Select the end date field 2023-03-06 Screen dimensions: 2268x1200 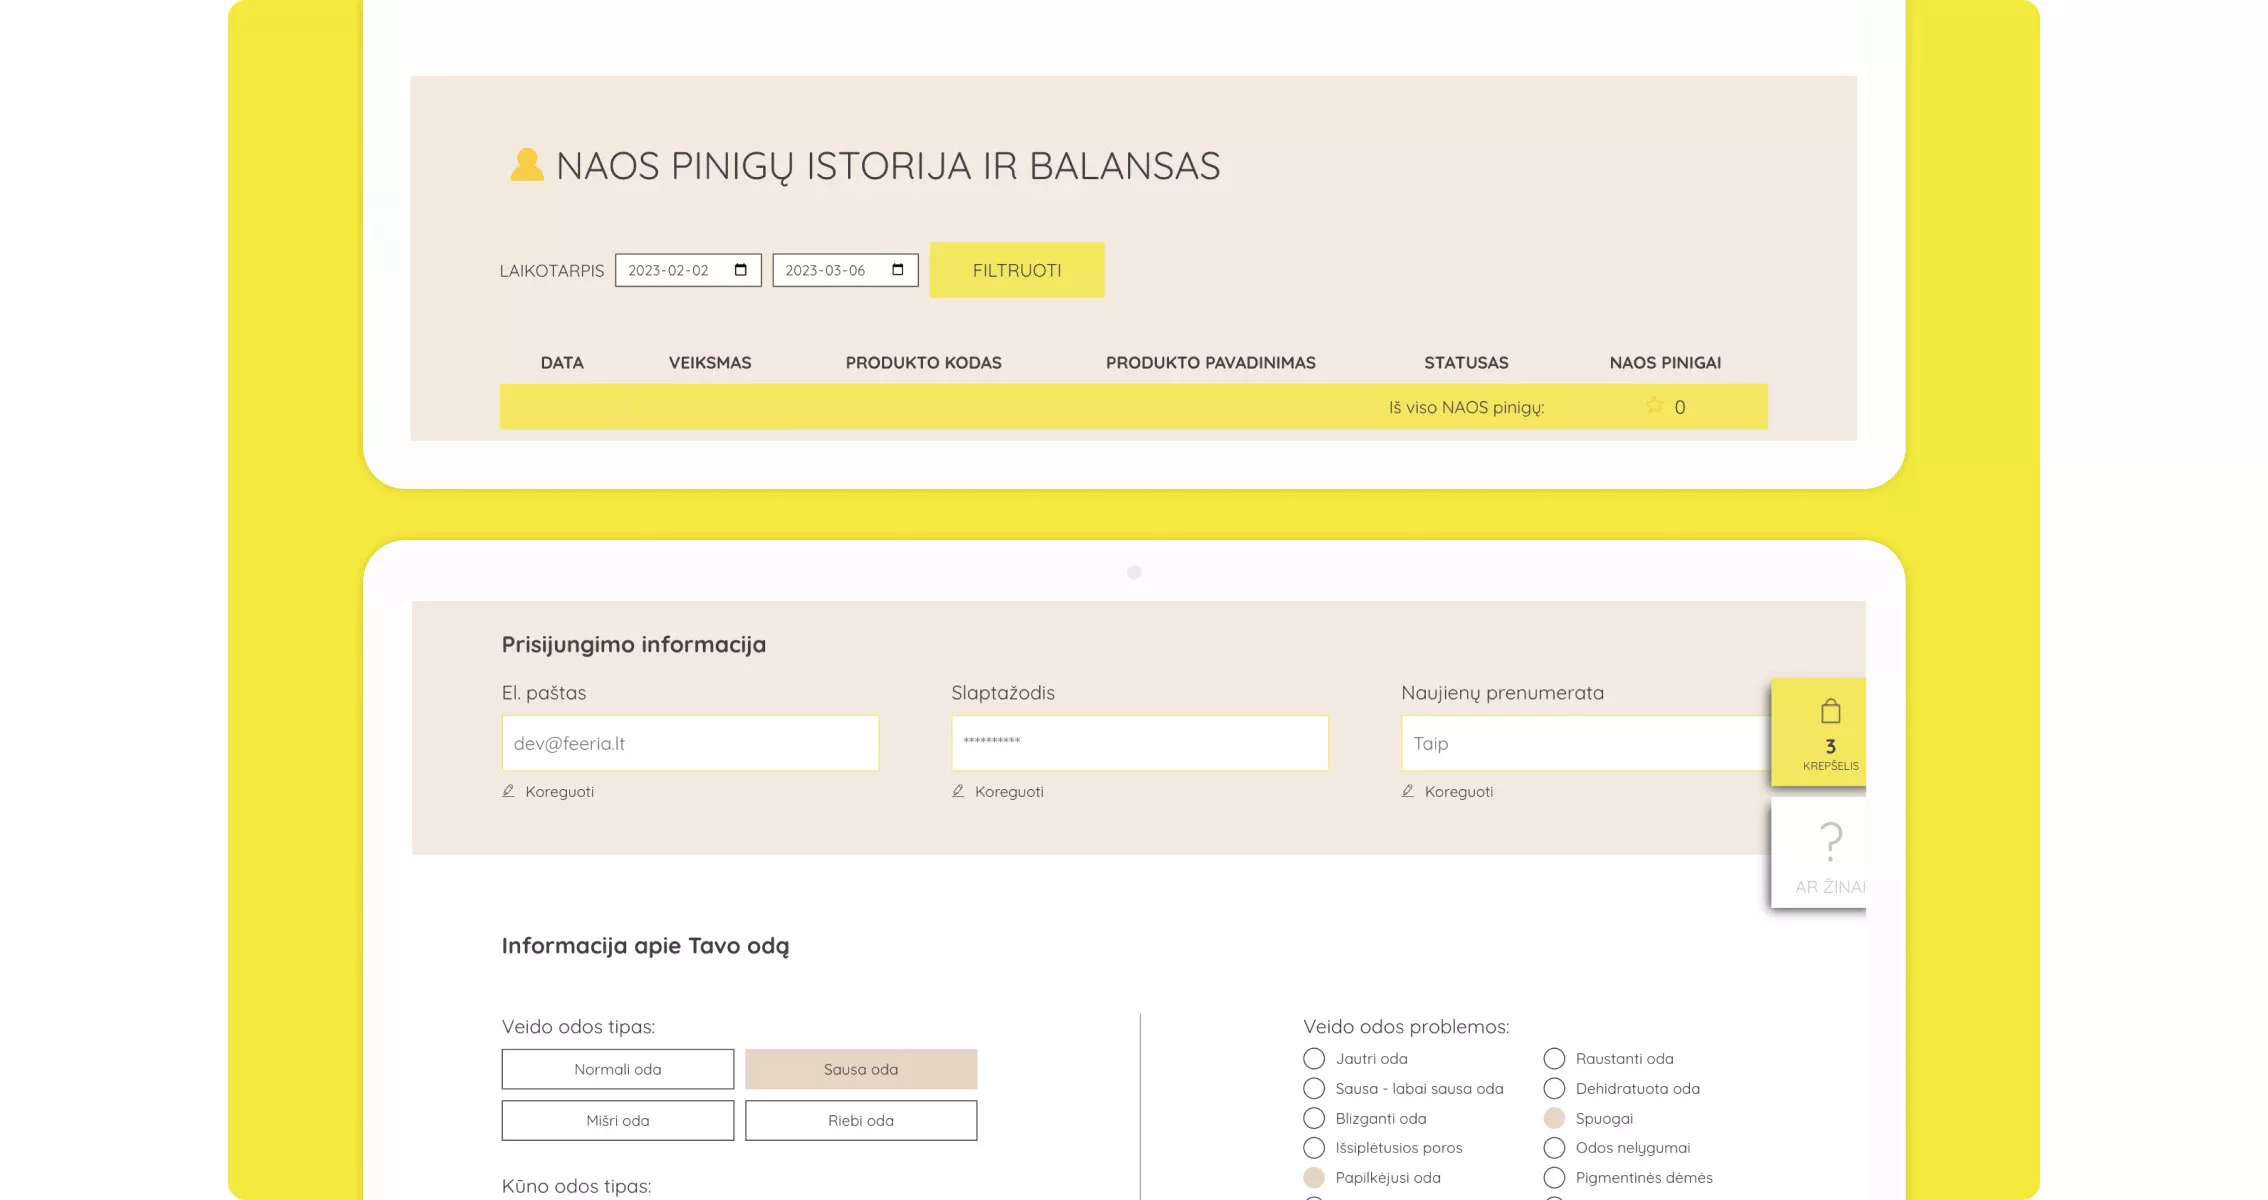coord(845,270)
